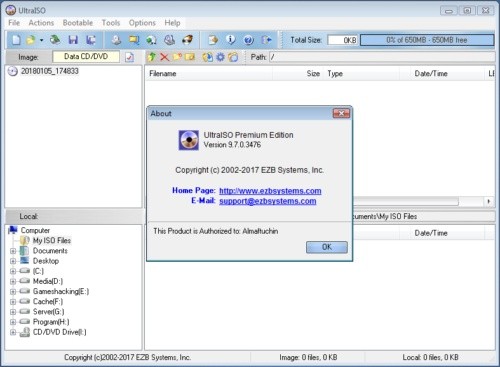Expand the Documents tree node
The image size is (500, 367).
tap(13, 251)
